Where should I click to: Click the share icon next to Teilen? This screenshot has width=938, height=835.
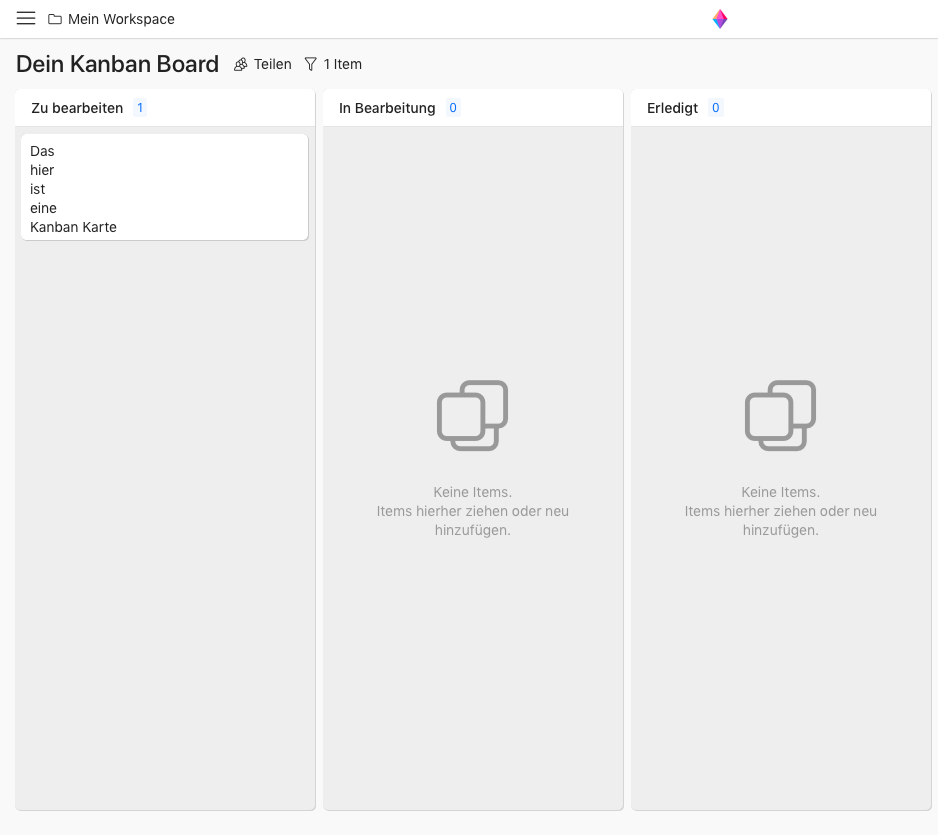[x=240, y=65]
